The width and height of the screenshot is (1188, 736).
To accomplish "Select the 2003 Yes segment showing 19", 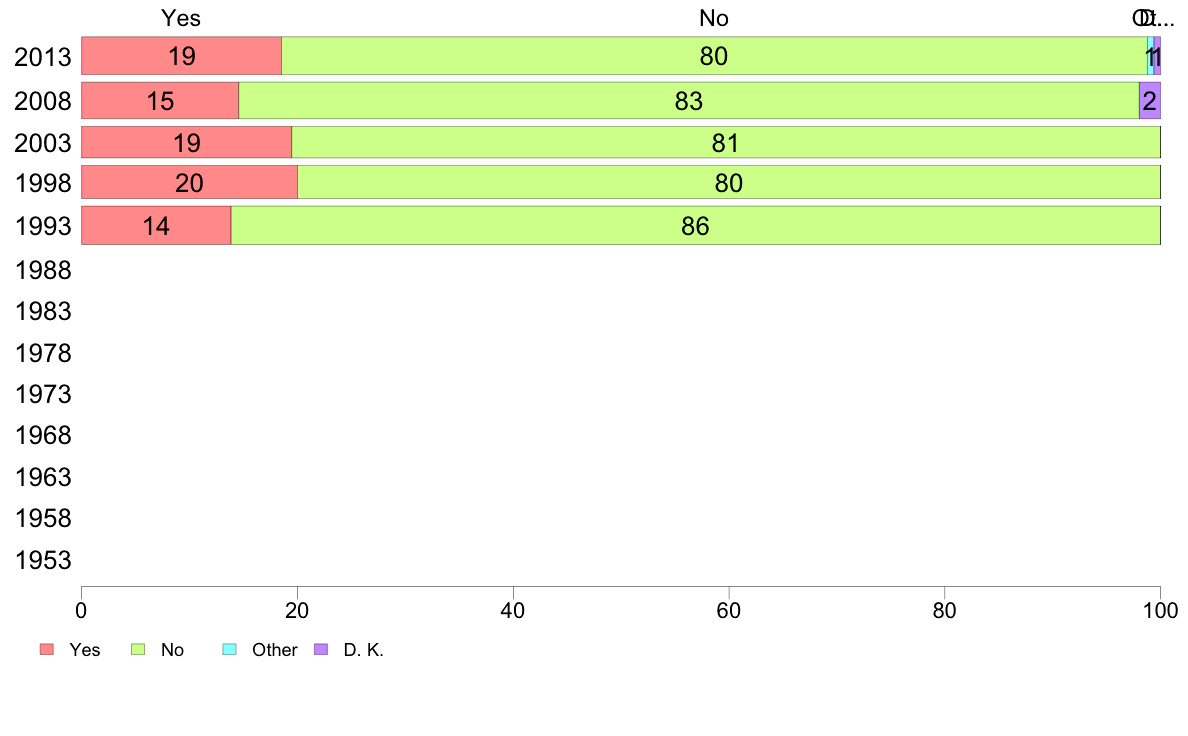I will pos(186,143).
